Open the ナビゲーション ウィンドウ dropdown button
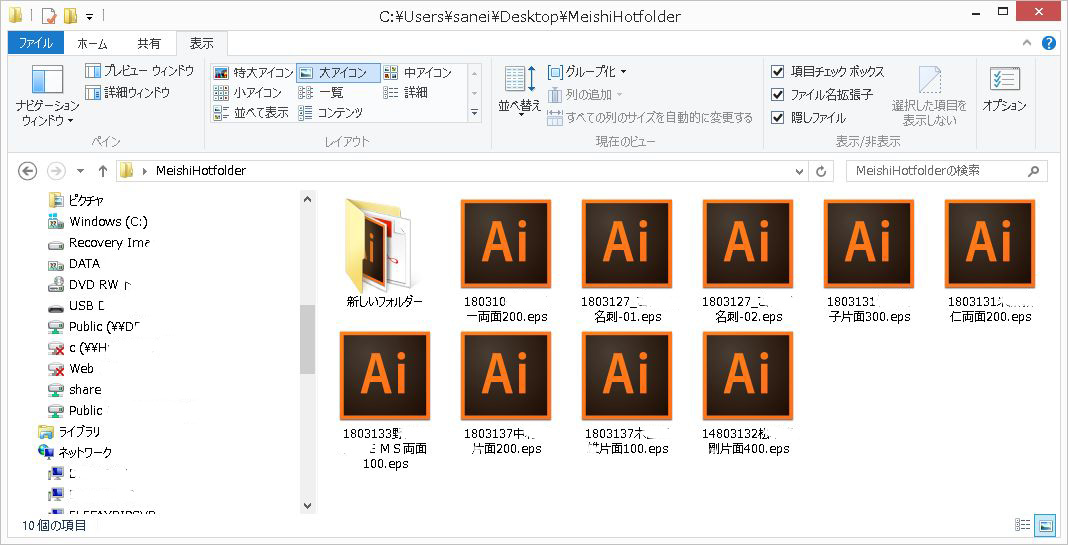The image size is (1068, 545). click(47, 96)
